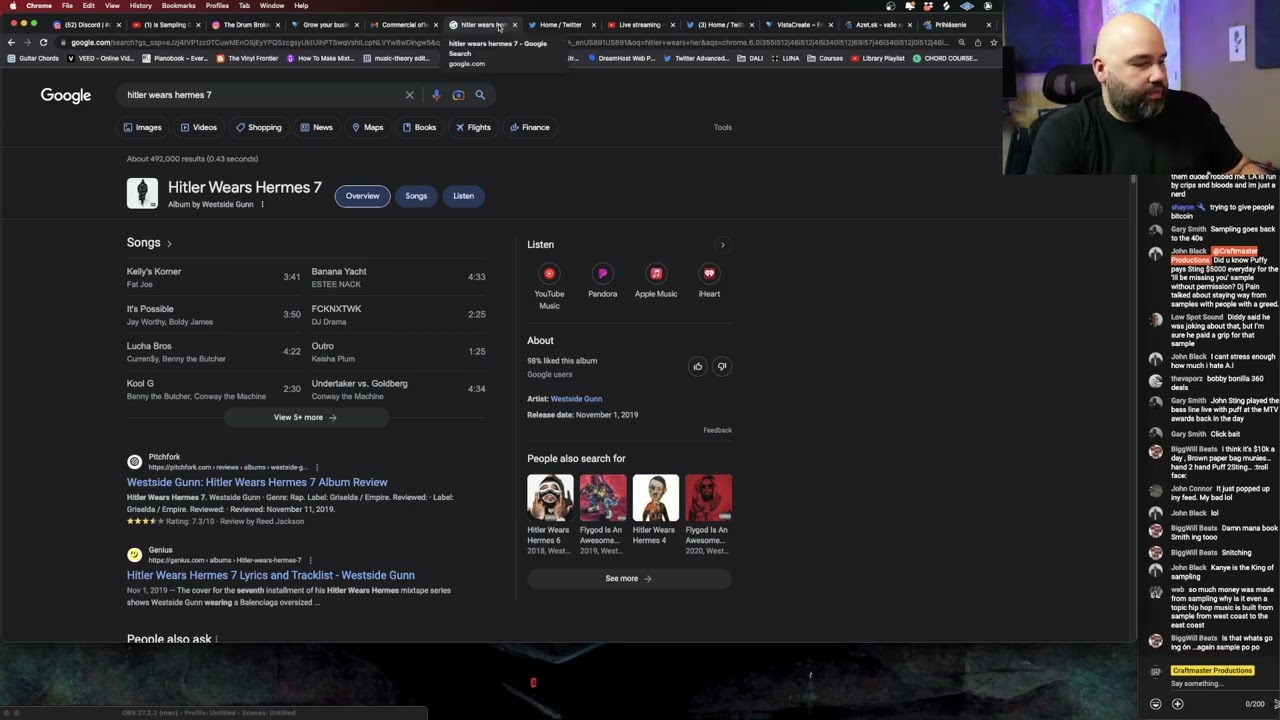Filter results by Videos
The height and width of the screenshot is (720, 1280).
(198, 127)
